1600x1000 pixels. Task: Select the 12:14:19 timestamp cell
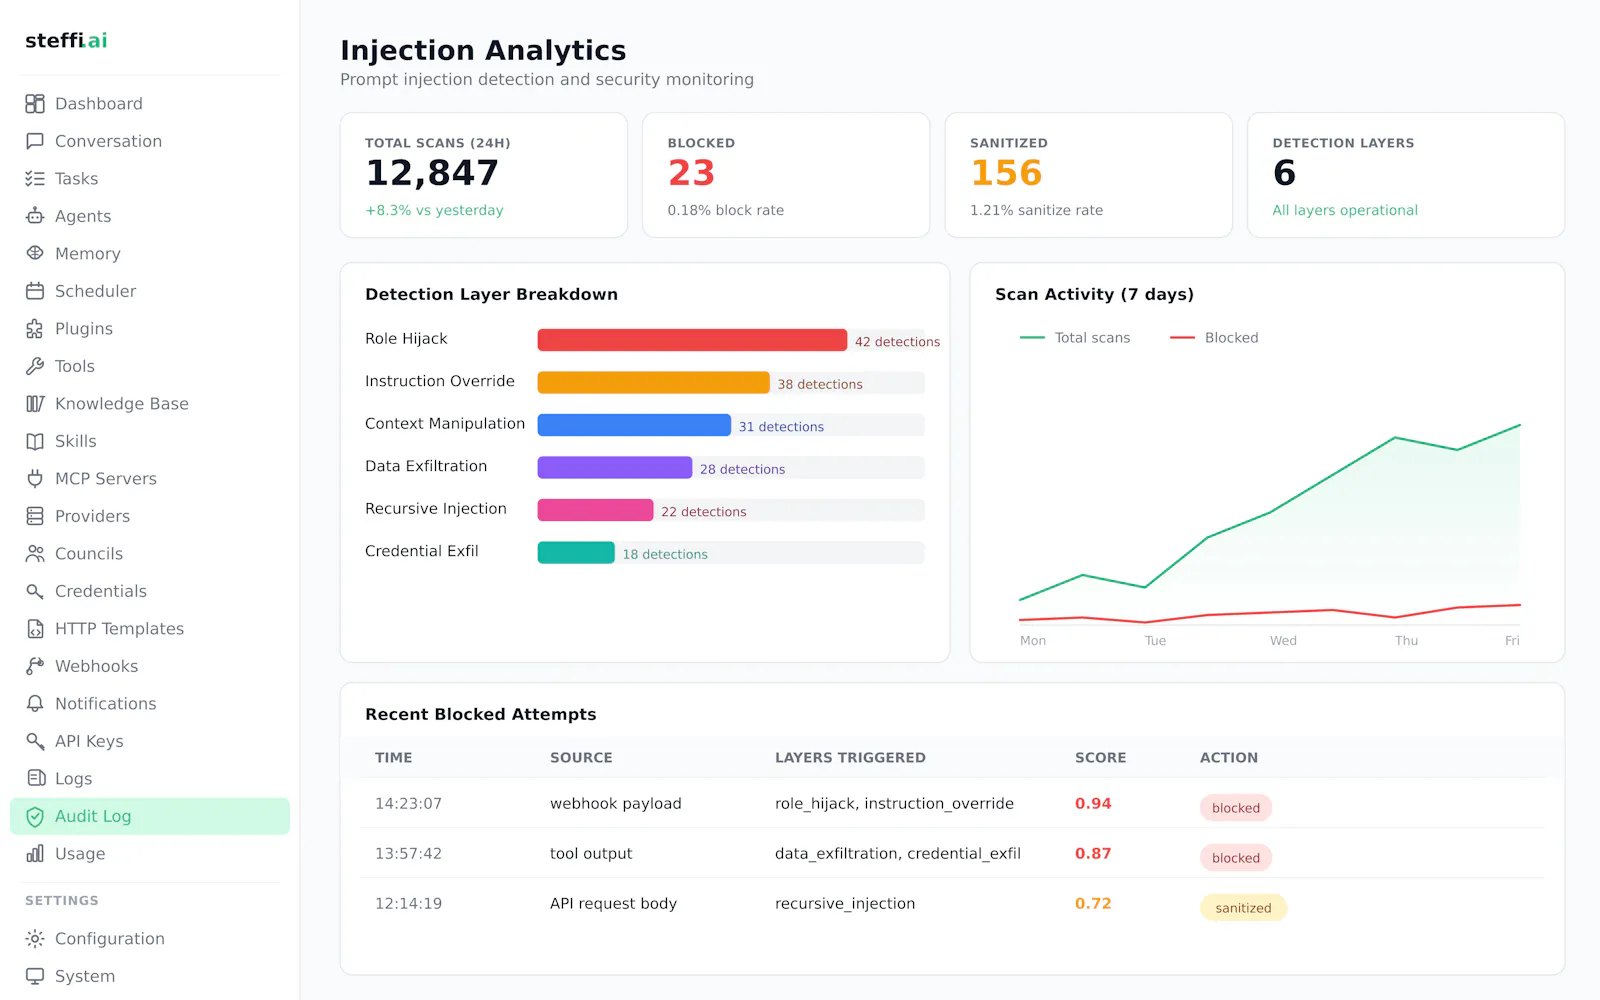pyautogui.click(x=408, y=904)
